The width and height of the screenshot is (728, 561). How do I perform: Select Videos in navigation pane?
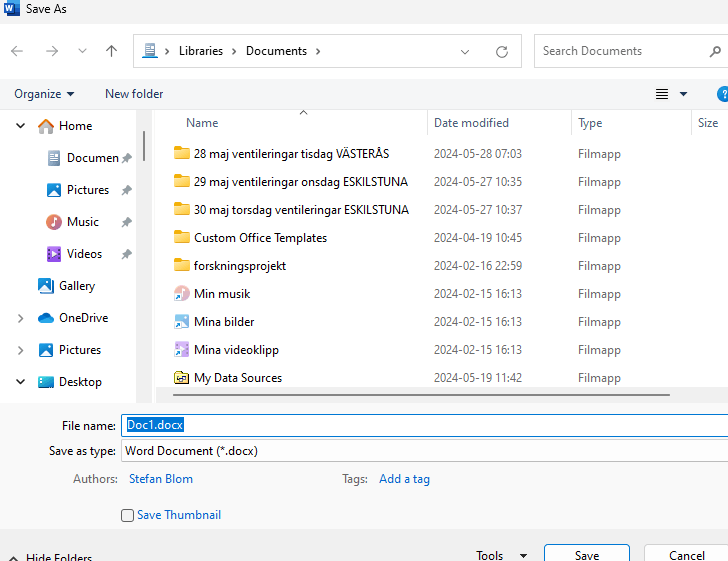coord(84,254)
